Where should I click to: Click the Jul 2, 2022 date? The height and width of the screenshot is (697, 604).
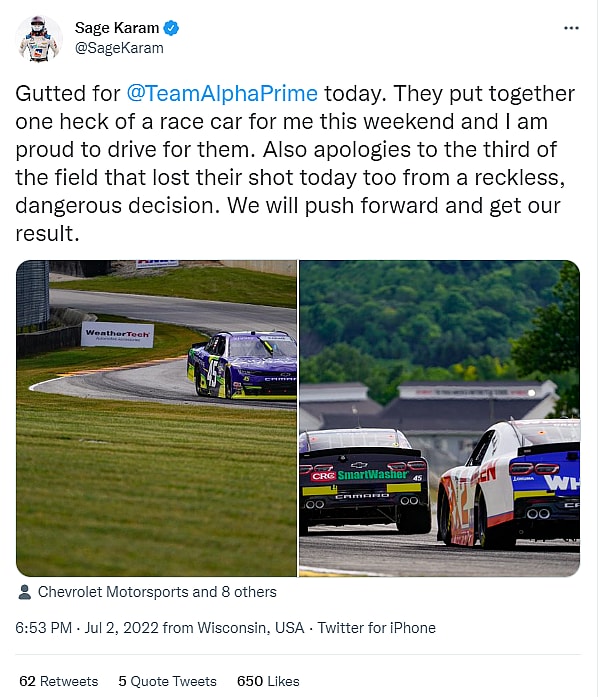point(121,628)
